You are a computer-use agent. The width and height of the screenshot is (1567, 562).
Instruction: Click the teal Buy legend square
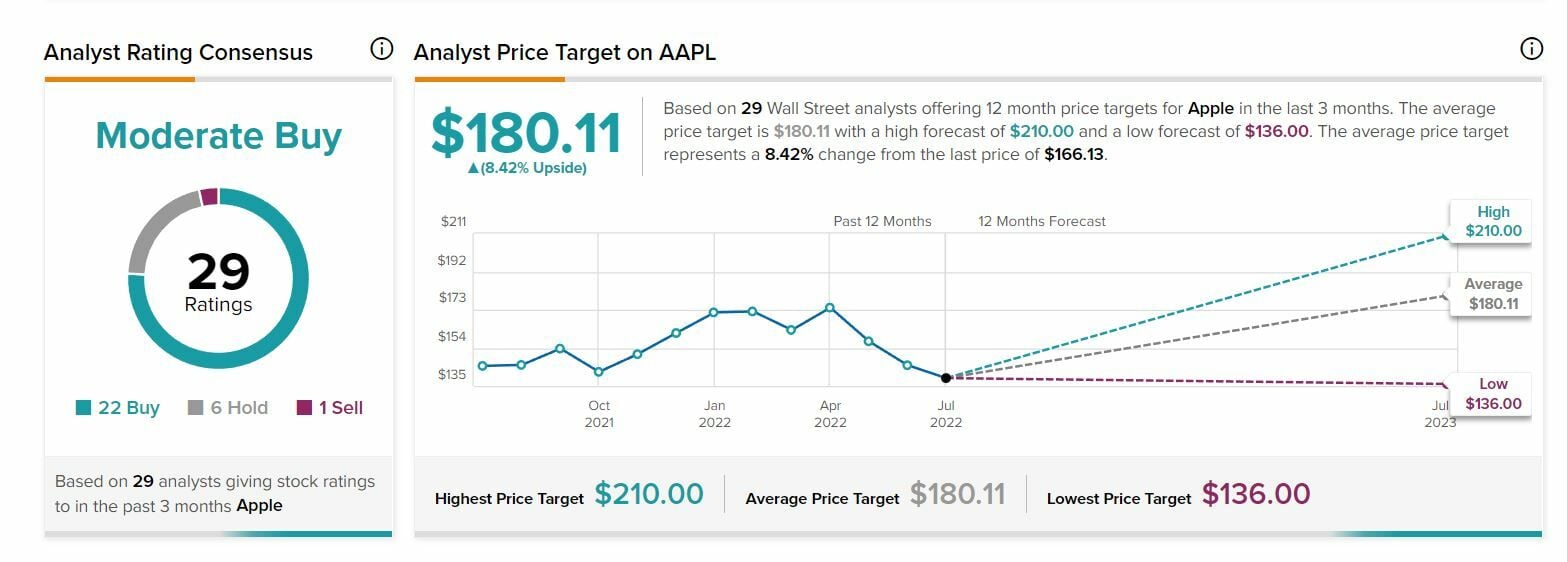(x=84, y=408)
